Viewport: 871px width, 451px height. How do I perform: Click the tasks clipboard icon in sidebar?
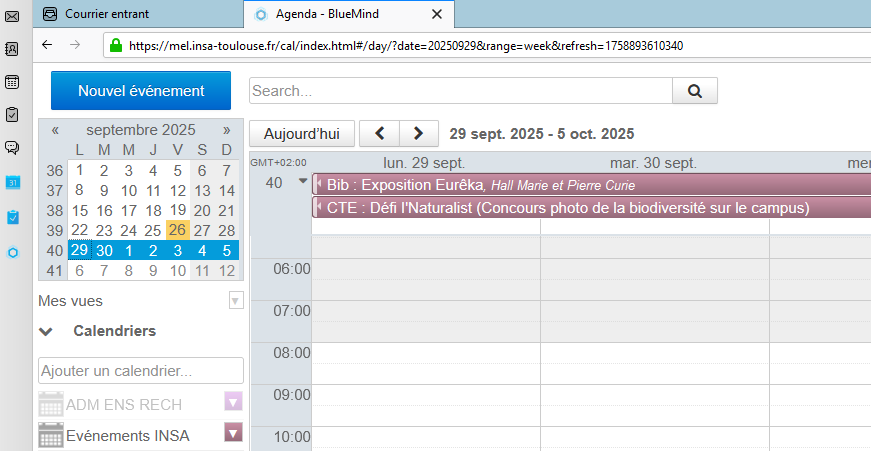pyautogui.click(x=12, y=114)
